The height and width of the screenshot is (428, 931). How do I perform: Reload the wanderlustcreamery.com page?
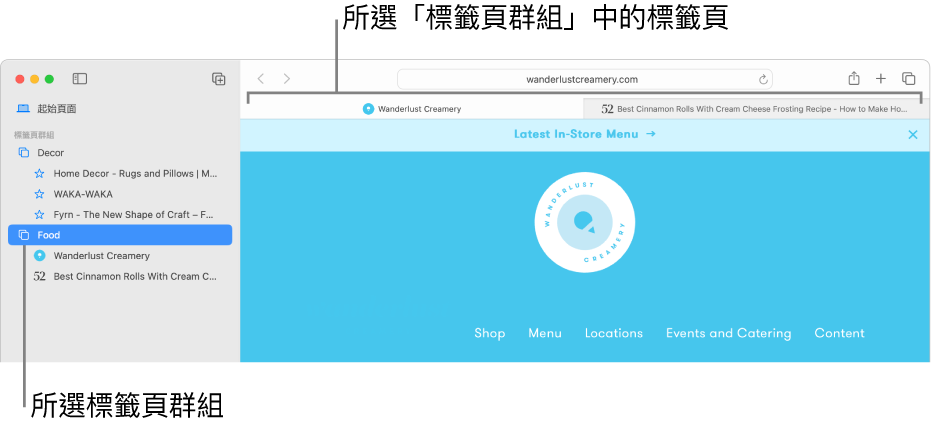click(763, 80)
